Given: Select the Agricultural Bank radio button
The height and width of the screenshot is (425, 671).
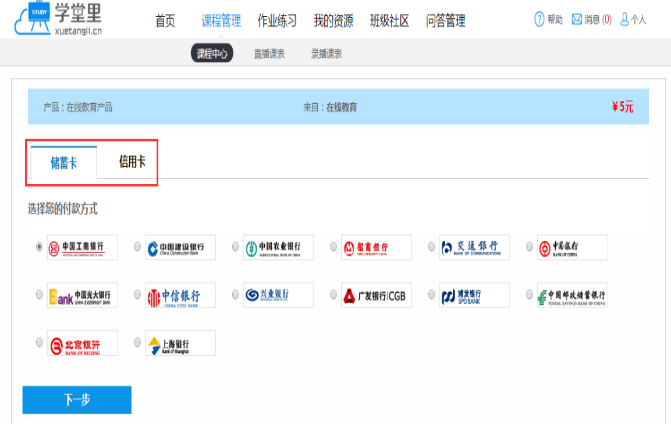Looking at the screenshot, I should click(x=235, y=247).
